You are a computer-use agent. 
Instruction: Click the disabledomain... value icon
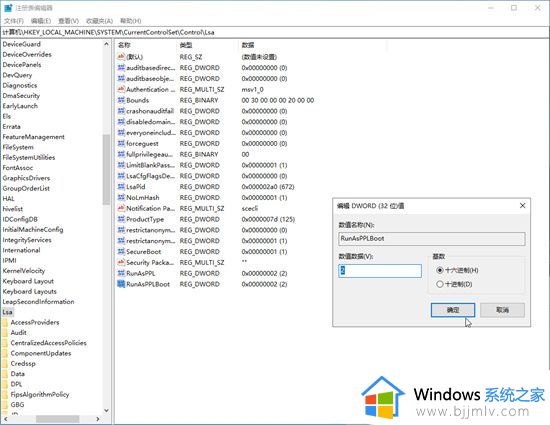(x=121, y=122)
